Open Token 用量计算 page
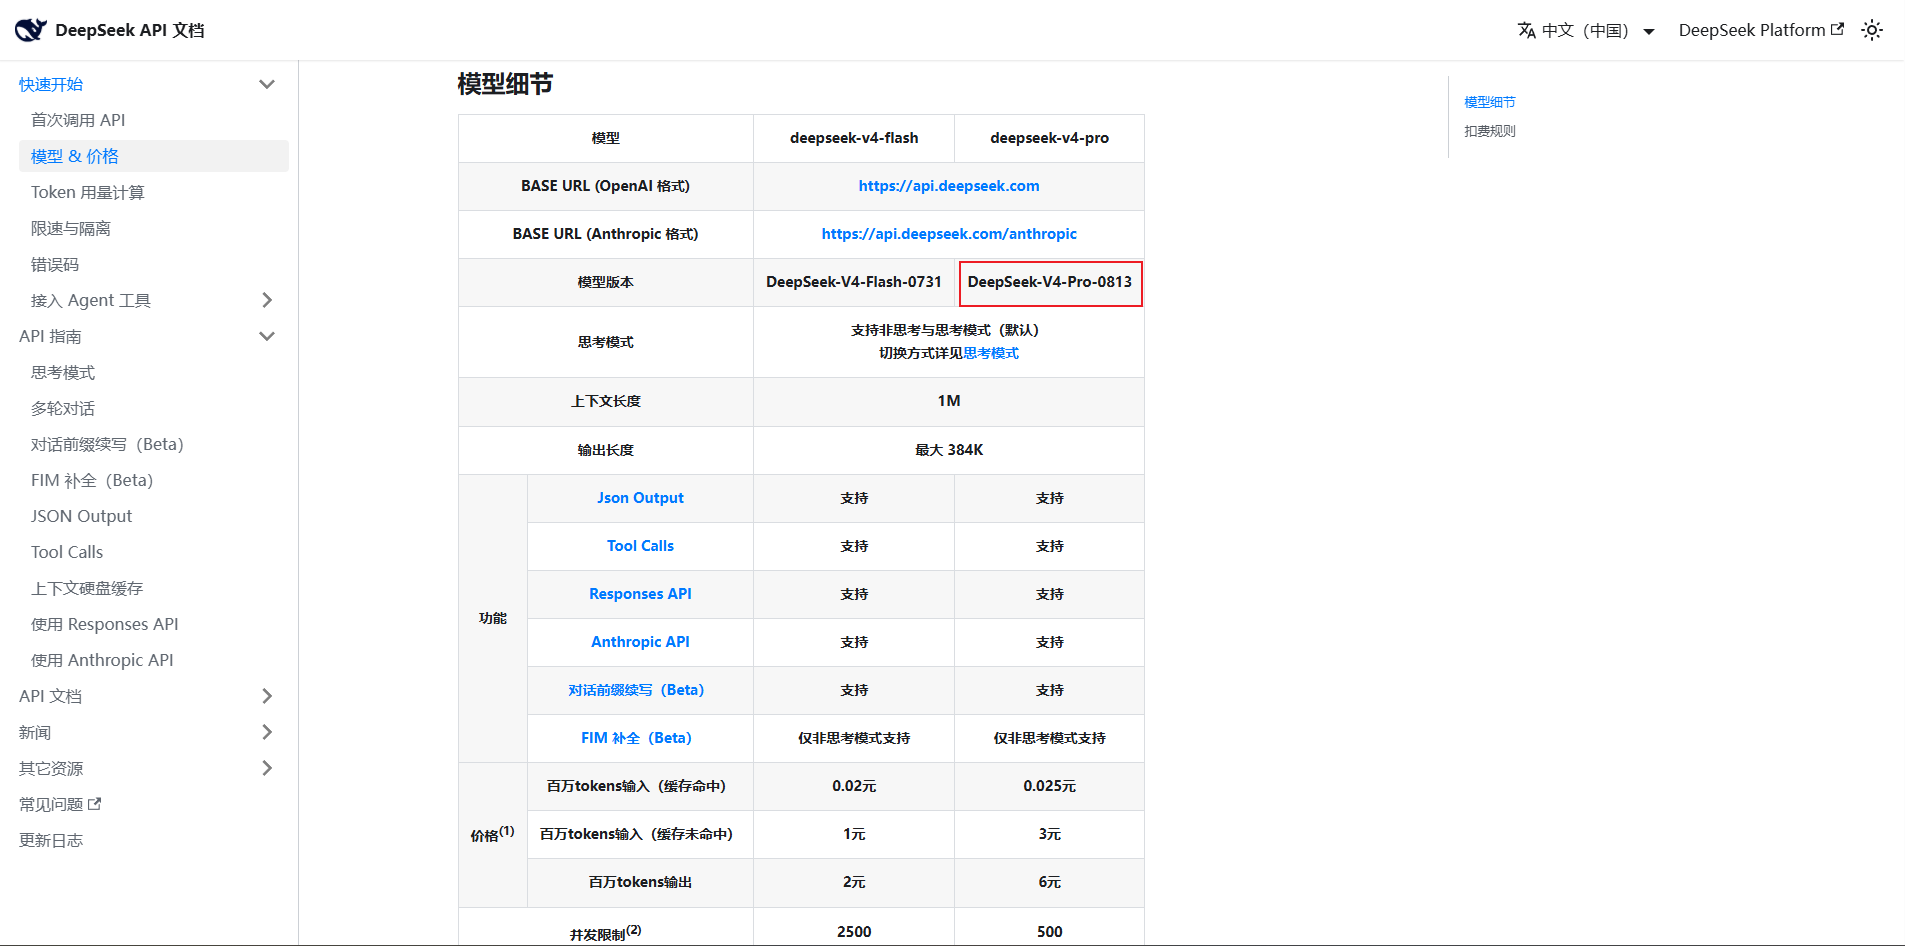This screenshot has height=946, width=1905. click(88, 192)
